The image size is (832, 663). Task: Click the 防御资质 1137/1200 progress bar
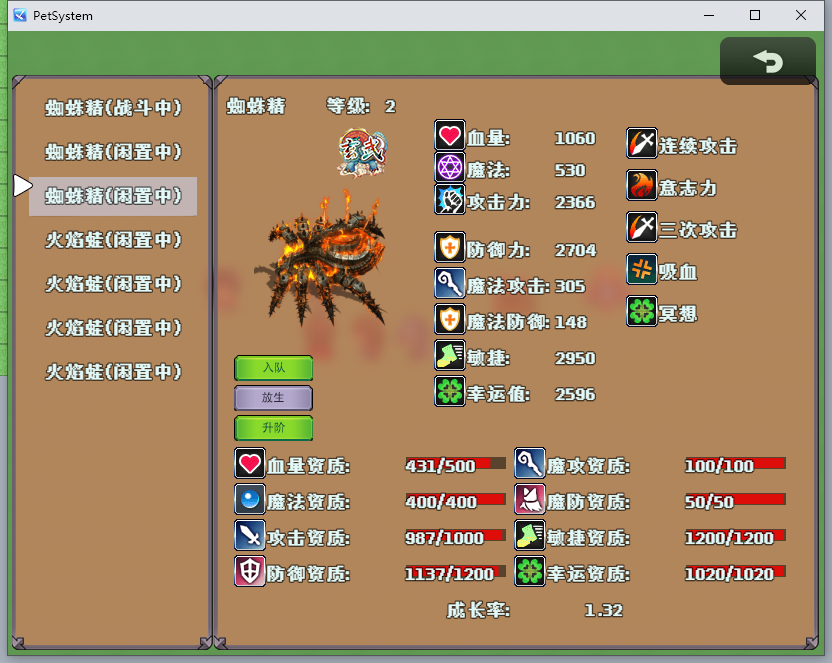[455, 572]
